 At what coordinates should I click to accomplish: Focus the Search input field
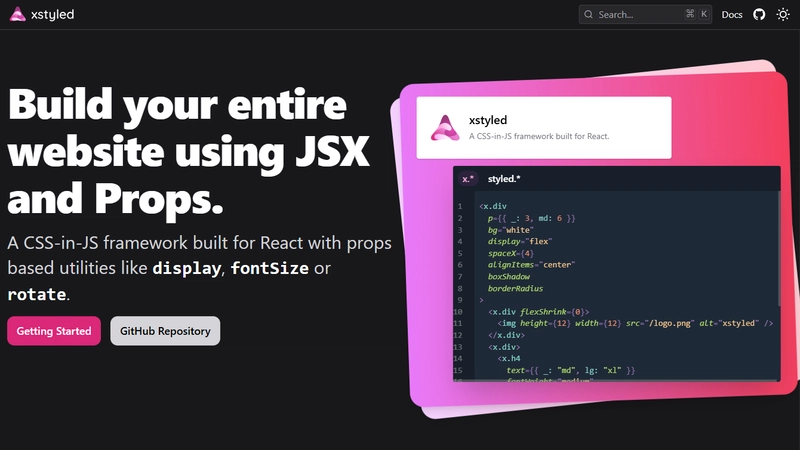(x=645, y=14)
